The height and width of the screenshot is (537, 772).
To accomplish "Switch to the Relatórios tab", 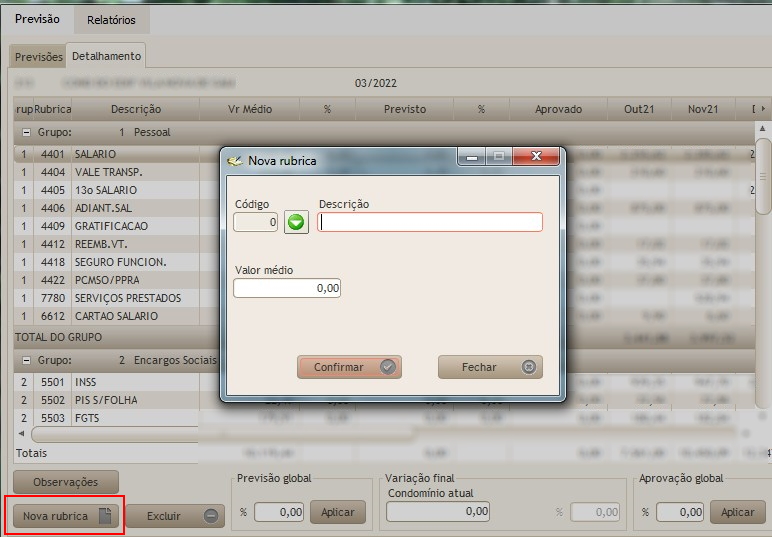I will 111,19.
